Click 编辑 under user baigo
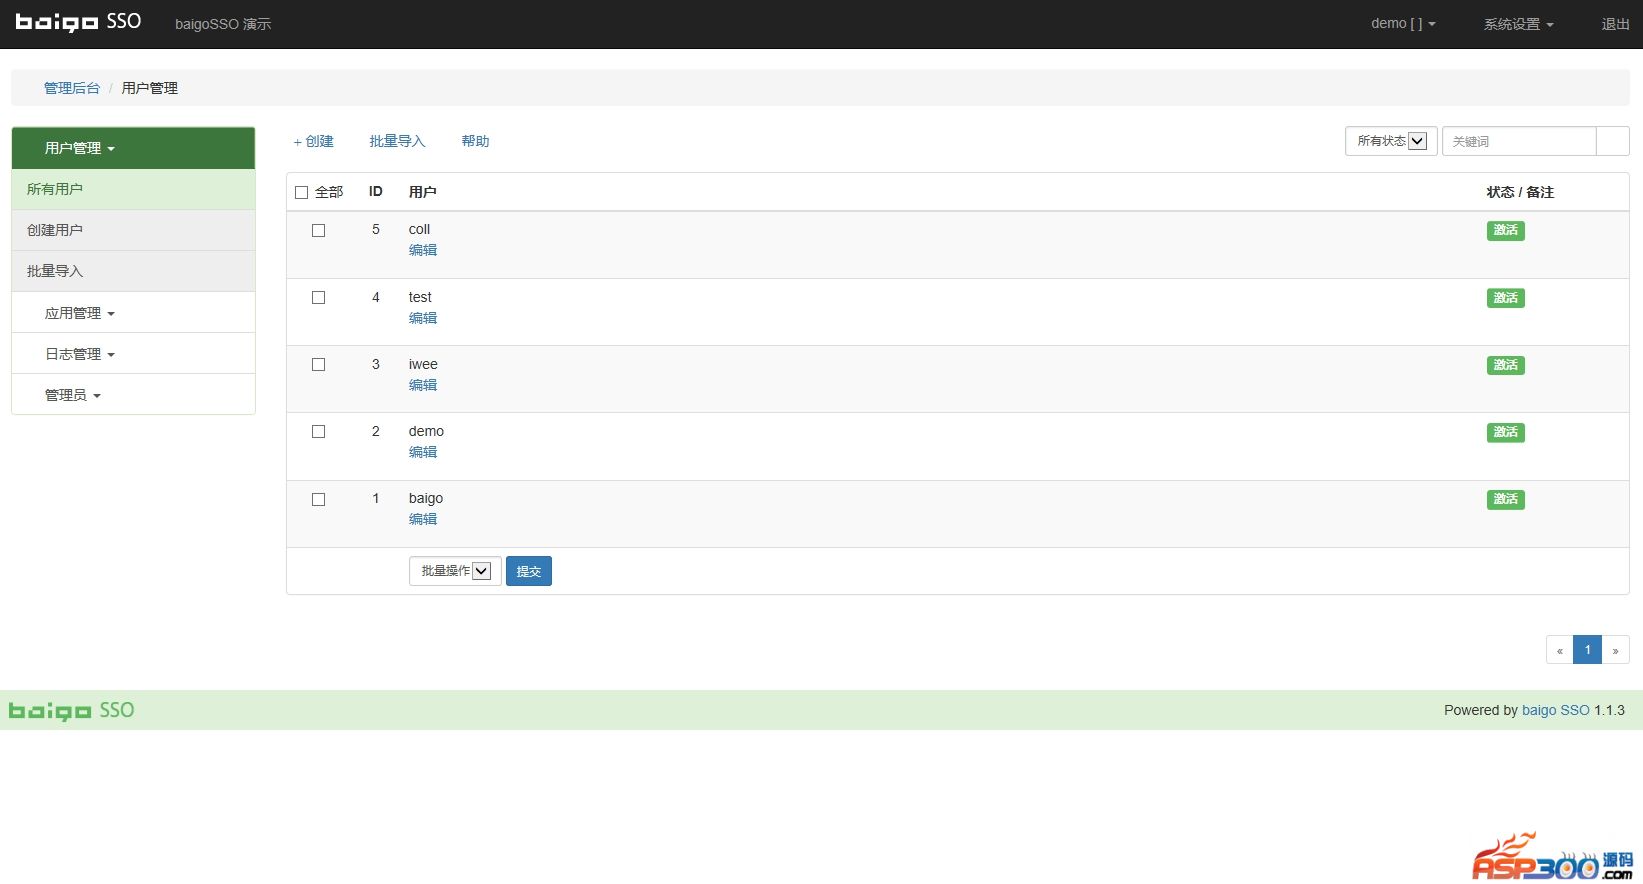 click(423, 519)
